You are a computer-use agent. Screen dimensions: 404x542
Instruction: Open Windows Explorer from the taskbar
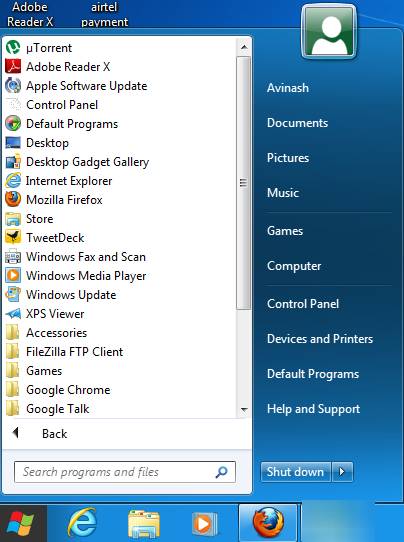(144, 523)
